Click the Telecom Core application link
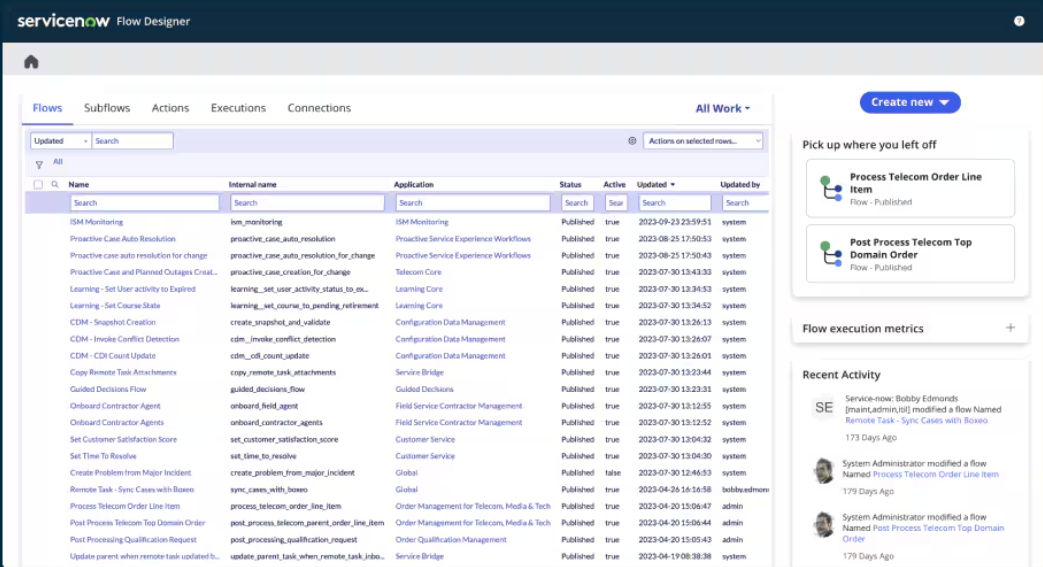The height and width of the screenshot is (567, 1043). (418, 272)
